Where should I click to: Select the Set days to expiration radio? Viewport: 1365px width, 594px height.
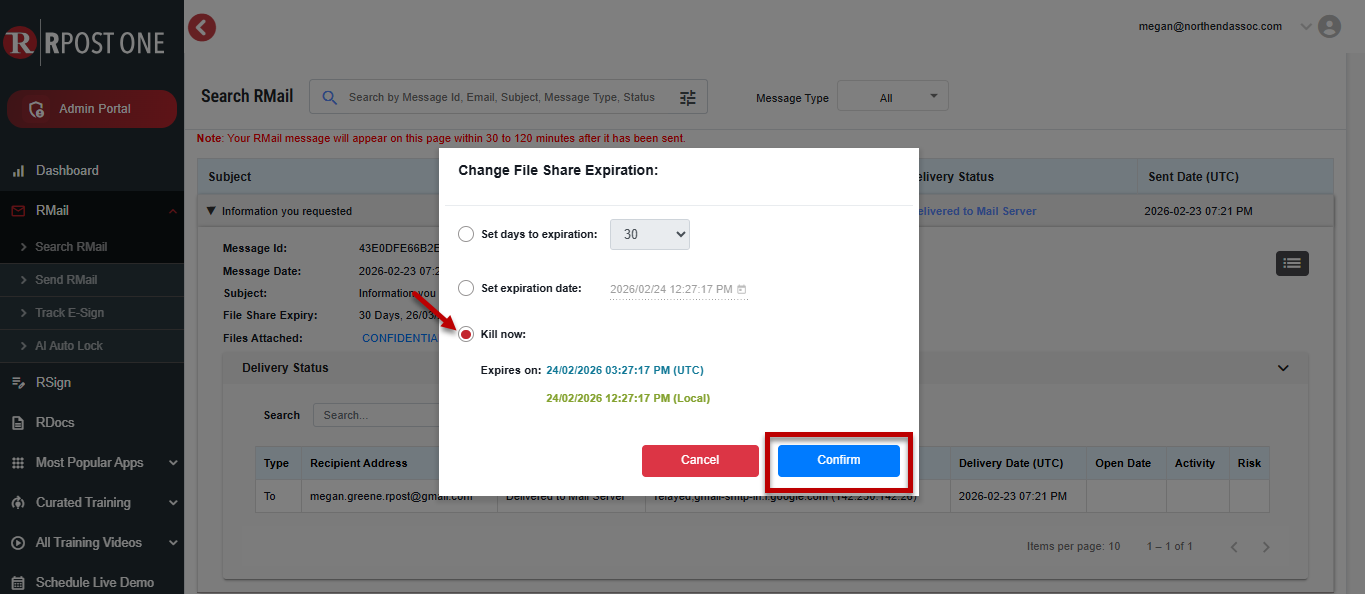click(466, 235)
